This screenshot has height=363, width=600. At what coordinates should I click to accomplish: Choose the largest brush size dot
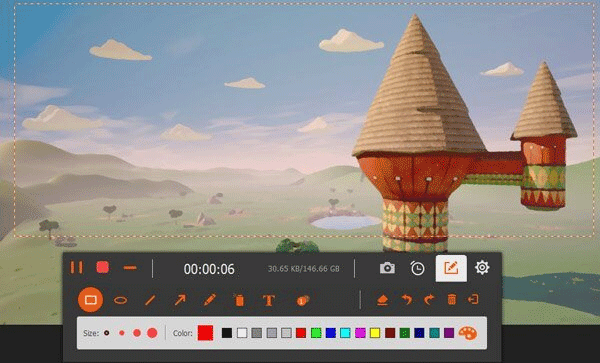tap(152, 333)
